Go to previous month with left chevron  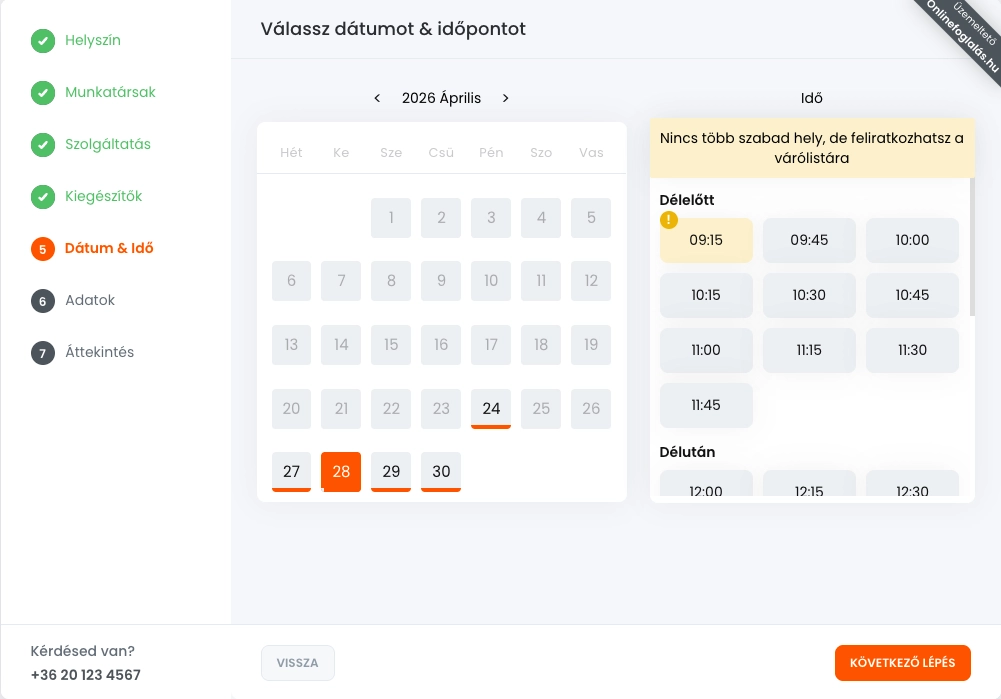377,98
